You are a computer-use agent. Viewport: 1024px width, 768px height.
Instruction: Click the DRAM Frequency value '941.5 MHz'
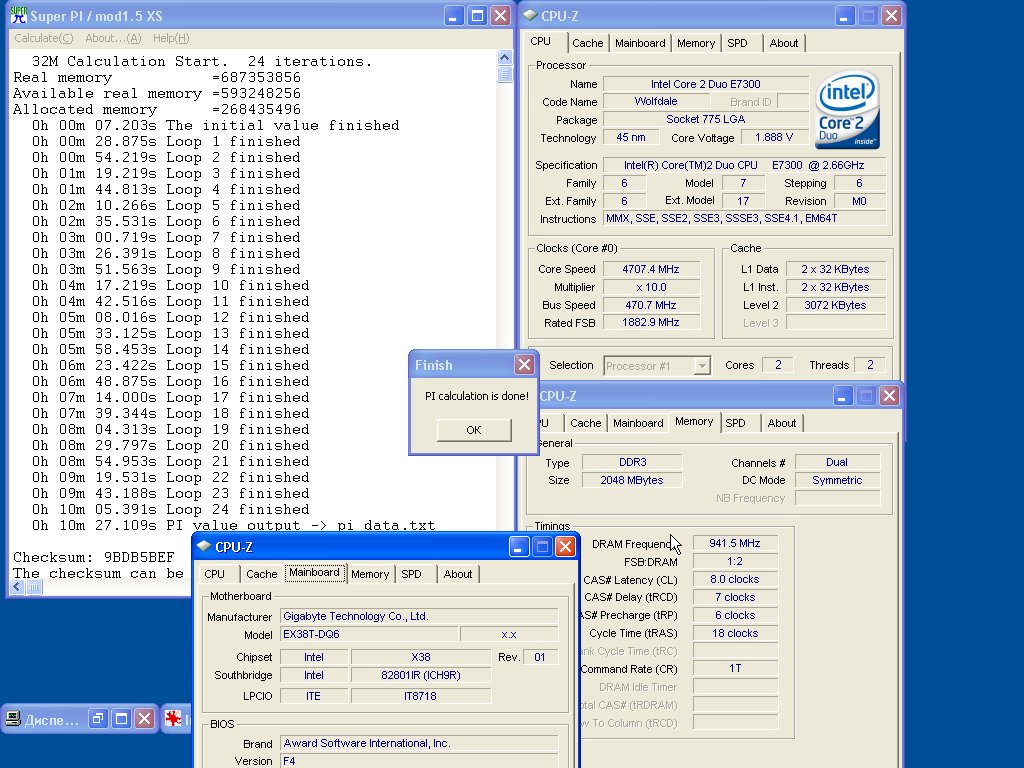(x=735, y=543)
